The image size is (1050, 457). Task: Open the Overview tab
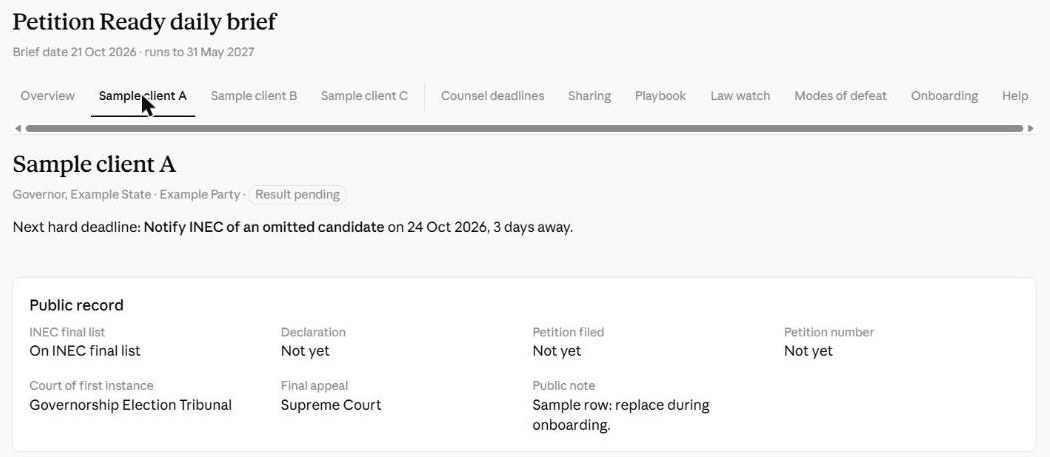click(48, 96)
